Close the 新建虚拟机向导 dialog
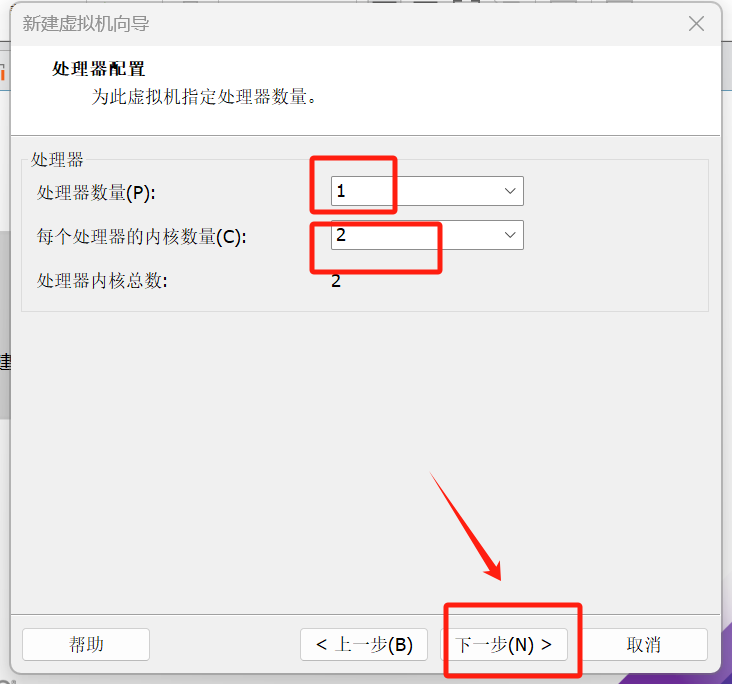 coord(696,23)
